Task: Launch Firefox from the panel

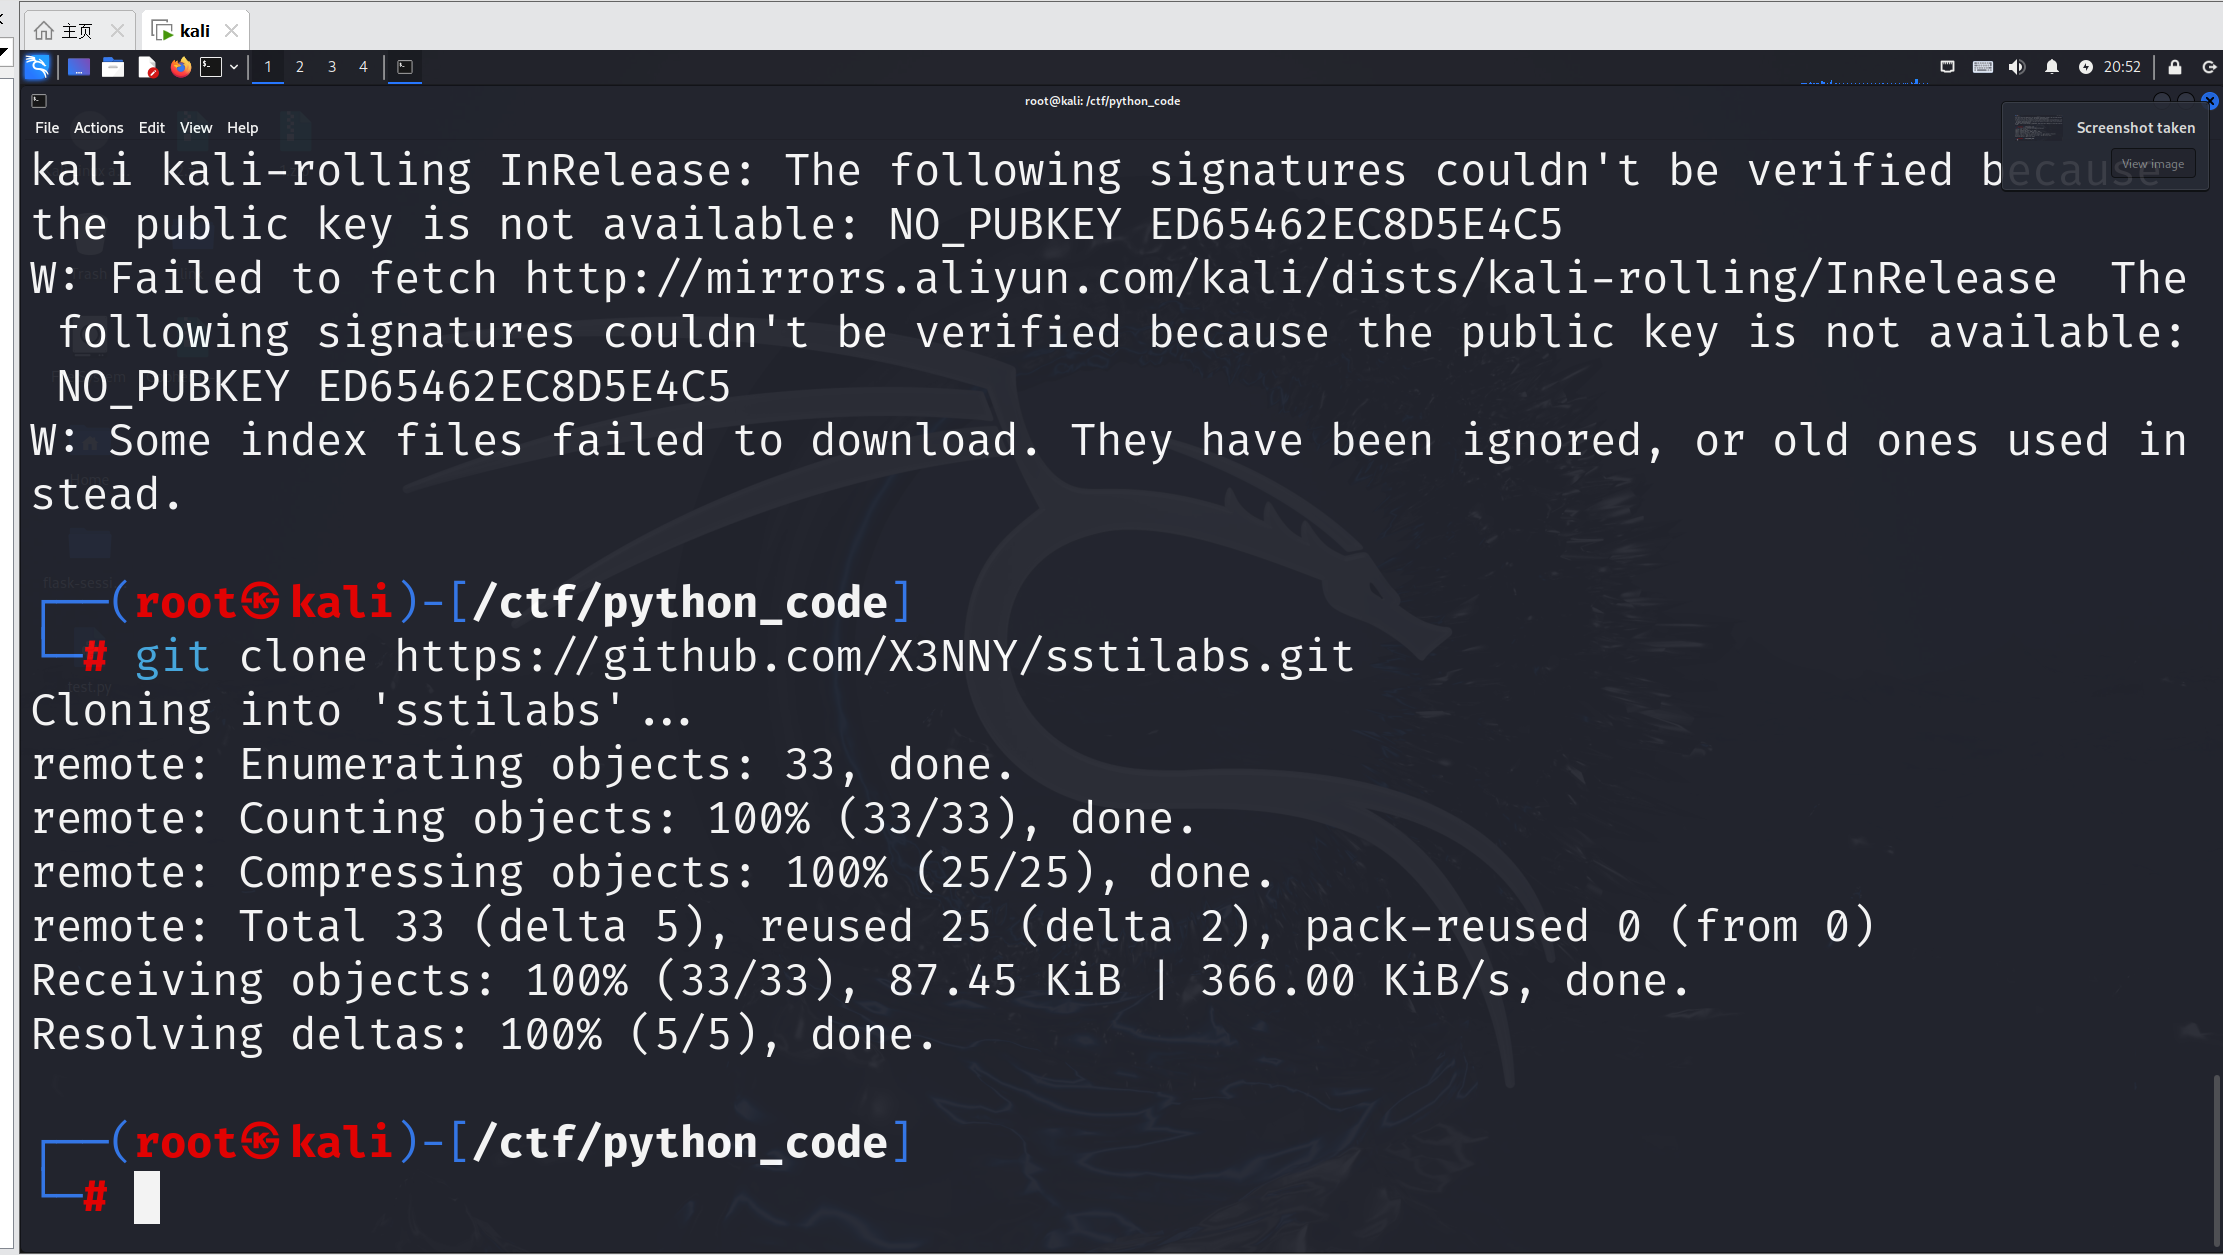Action: pos(180,67)
